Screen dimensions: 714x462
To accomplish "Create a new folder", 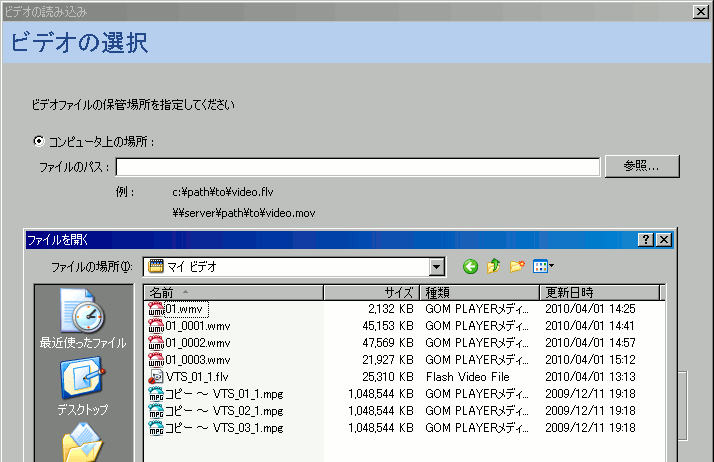I will click(517, 266).
